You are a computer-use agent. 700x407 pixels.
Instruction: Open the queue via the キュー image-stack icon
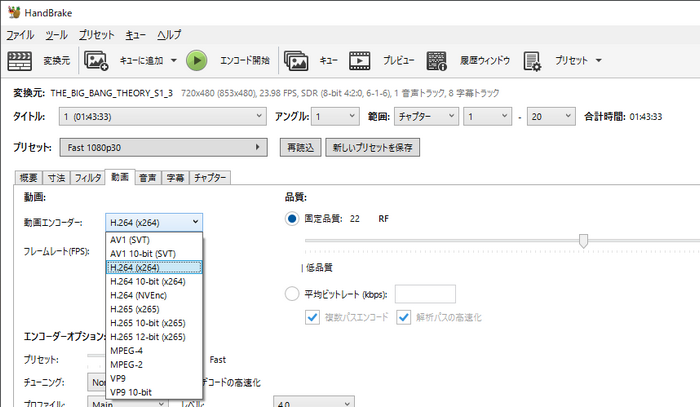pyautogui.click(x=296, y=61)
